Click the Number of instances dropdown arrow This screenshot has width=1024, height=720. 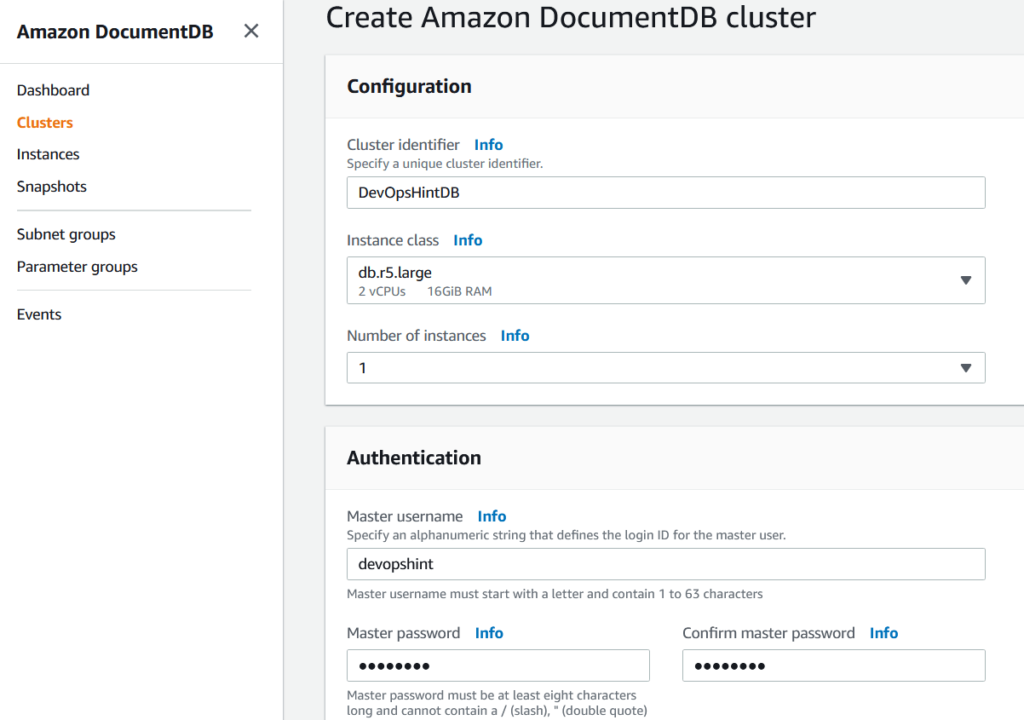966,368
